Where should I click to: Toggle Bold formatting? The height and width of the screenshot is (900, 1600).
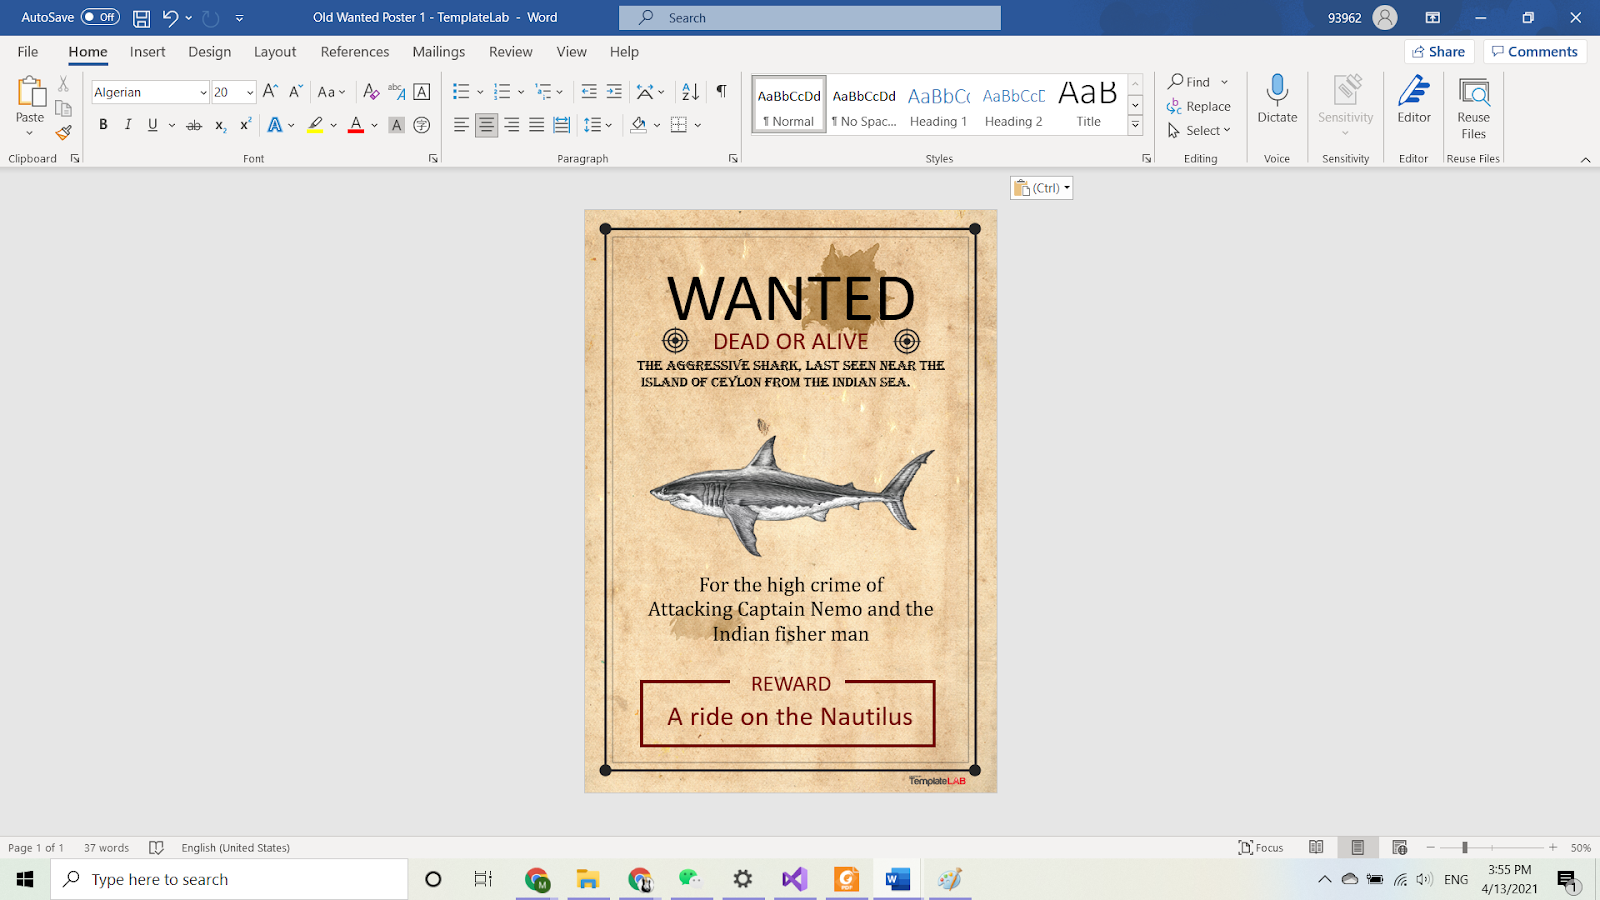tap(103, 125)
